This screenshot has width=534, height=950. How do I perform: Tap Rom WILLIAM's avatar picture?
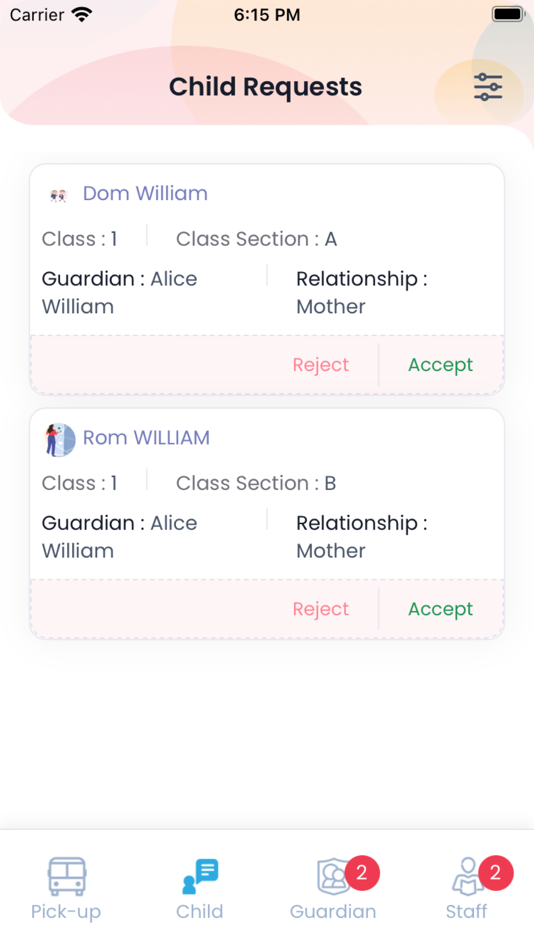(59, 439)
